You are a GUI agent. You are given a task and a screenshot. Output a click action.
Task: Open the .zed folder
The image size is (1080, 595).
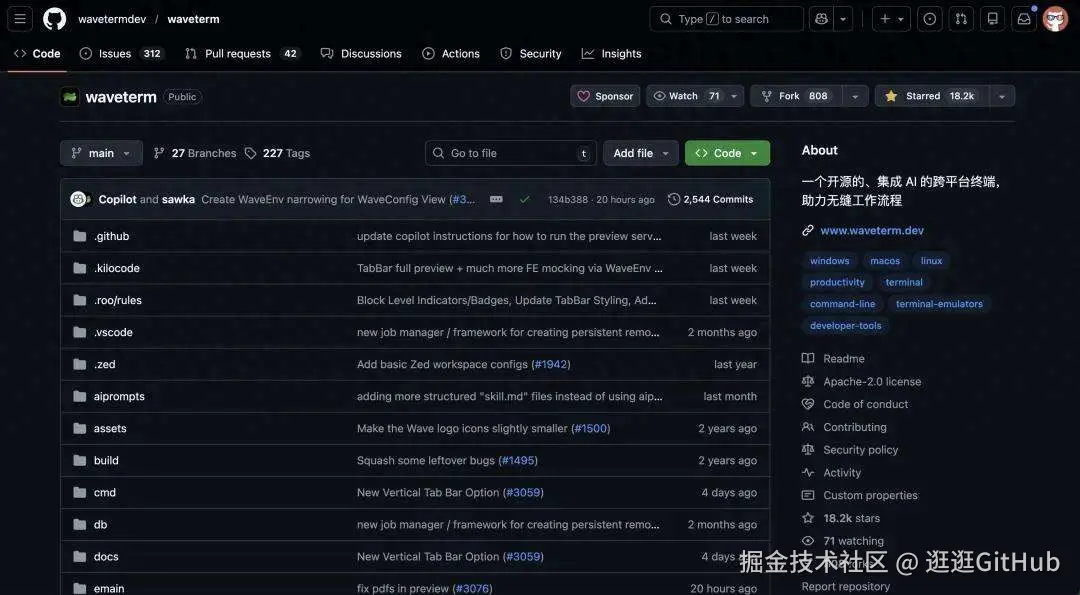(x=105, y=364)
